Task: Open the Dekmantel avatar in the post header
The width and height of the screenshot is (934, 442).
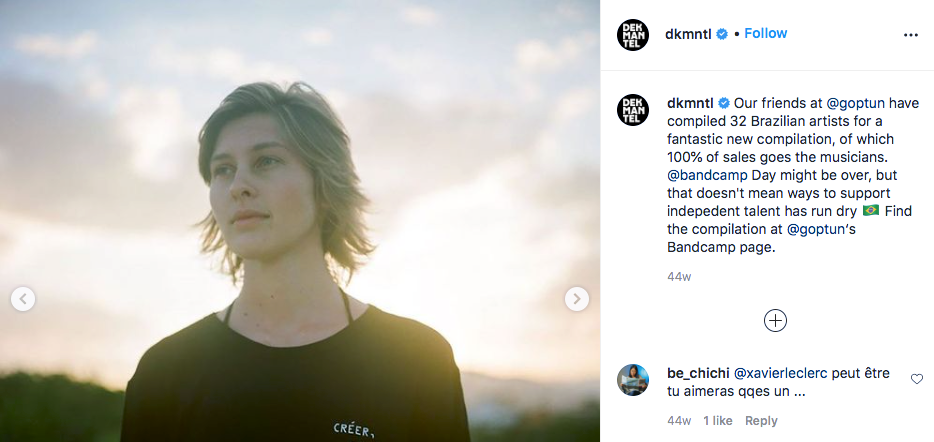Action: pos(633,34)
